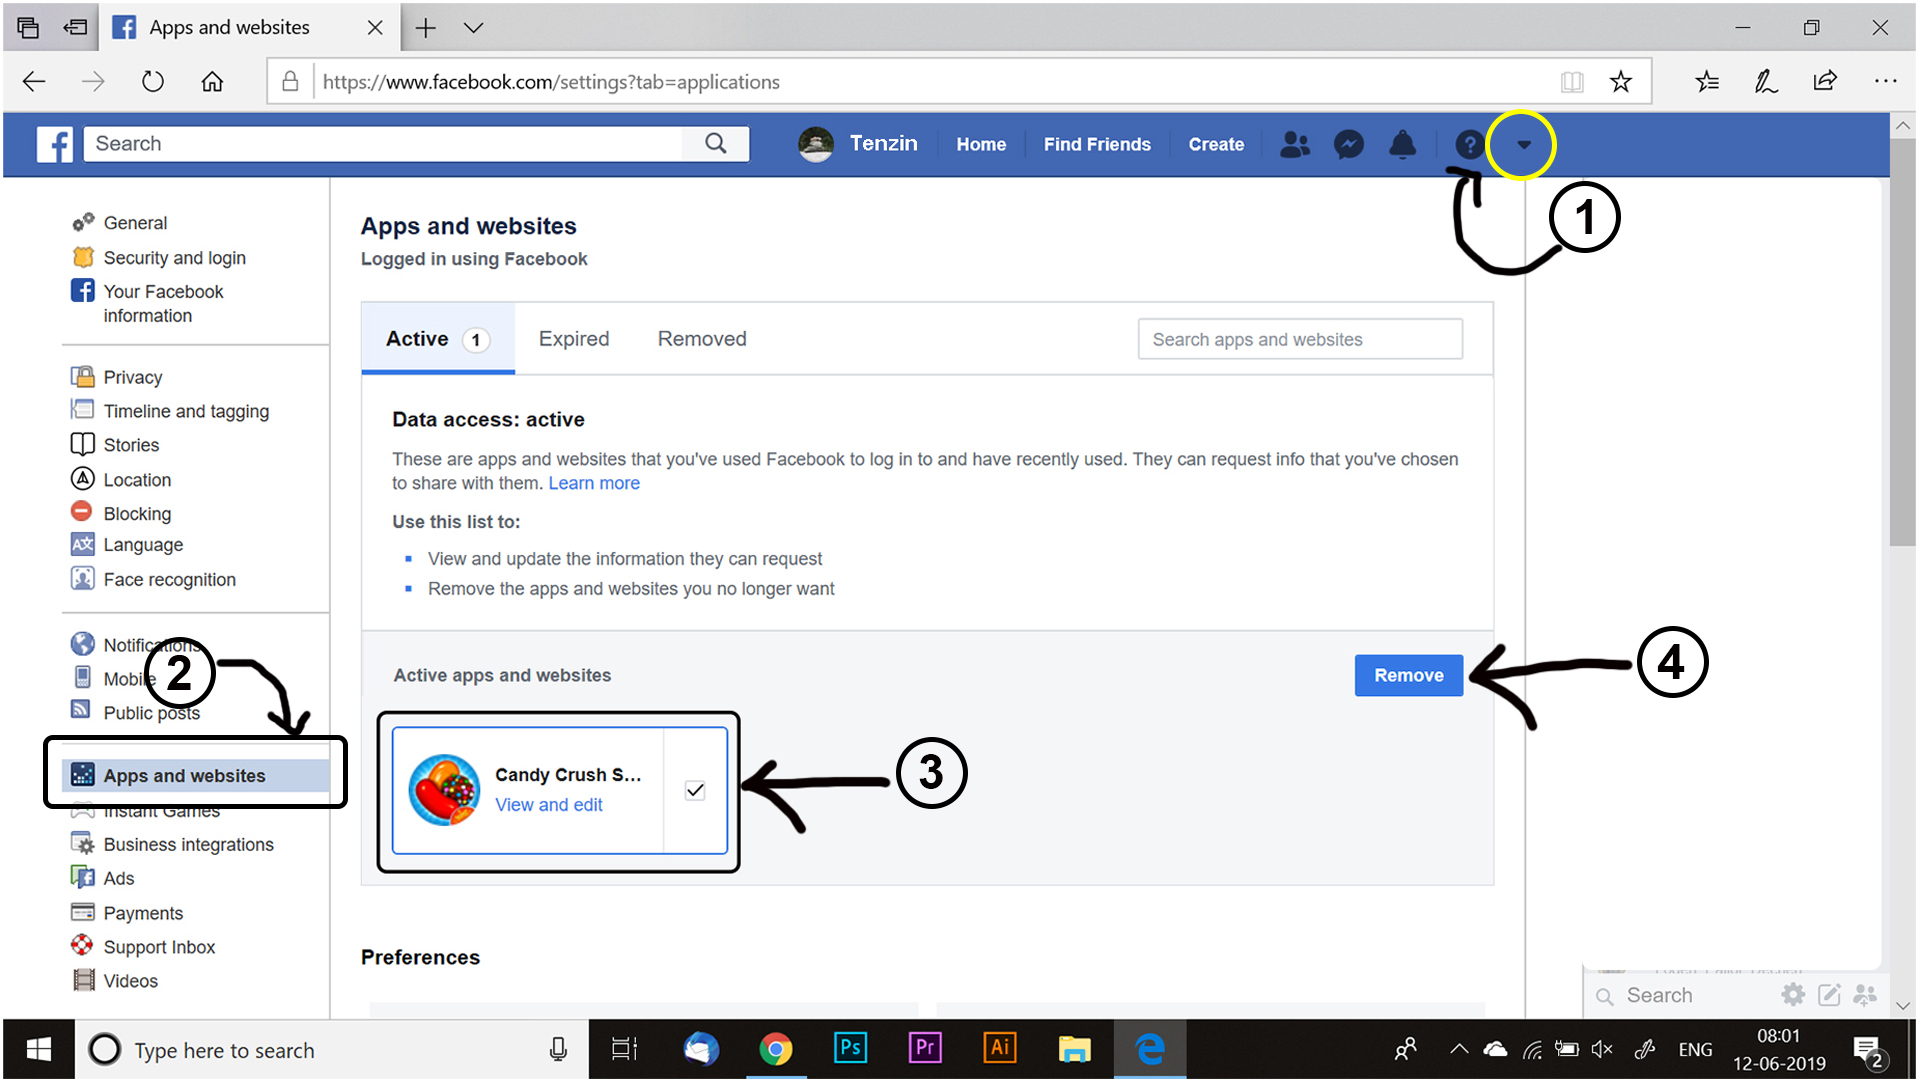Open Adobe Illustrator from the taskbar
The width and height of the screenshot is (1920, 1080).
1000,1049
